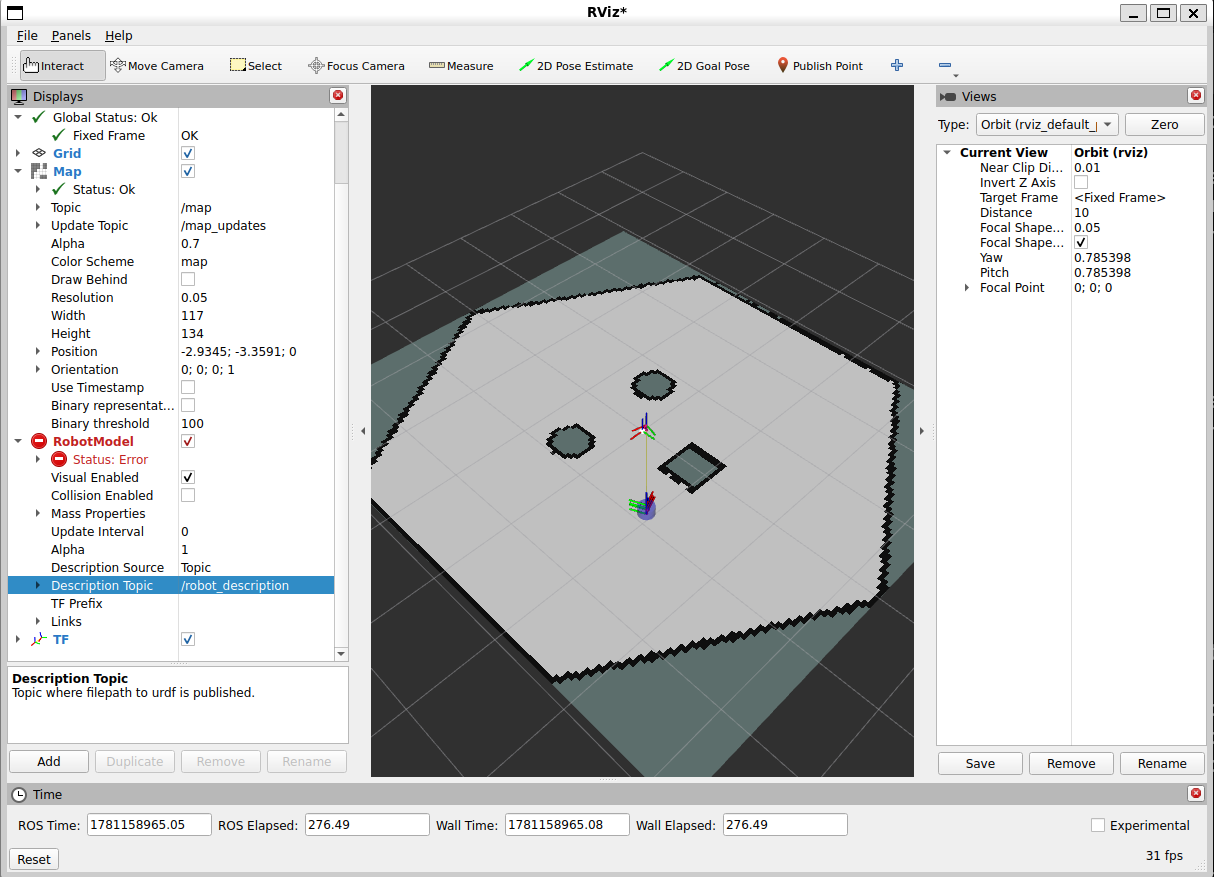Expand the Focal Point property
Screen dimensions: 1214x877
click(x=967, y=288)
